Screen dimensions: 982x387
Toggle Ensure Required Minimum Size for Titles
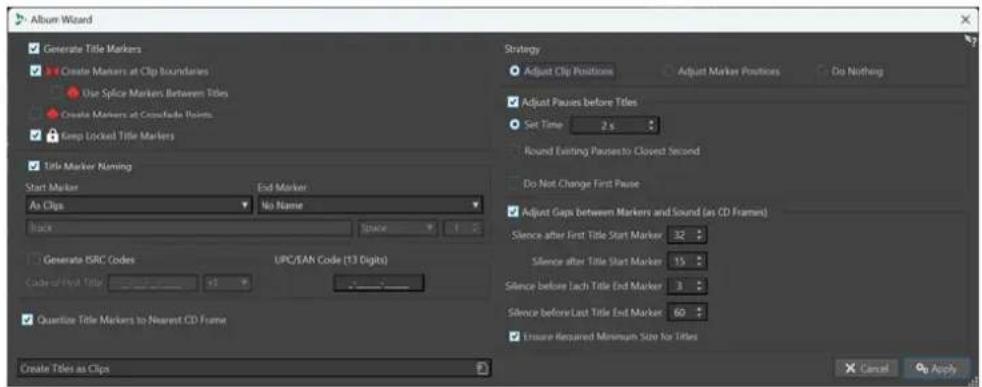514,337
